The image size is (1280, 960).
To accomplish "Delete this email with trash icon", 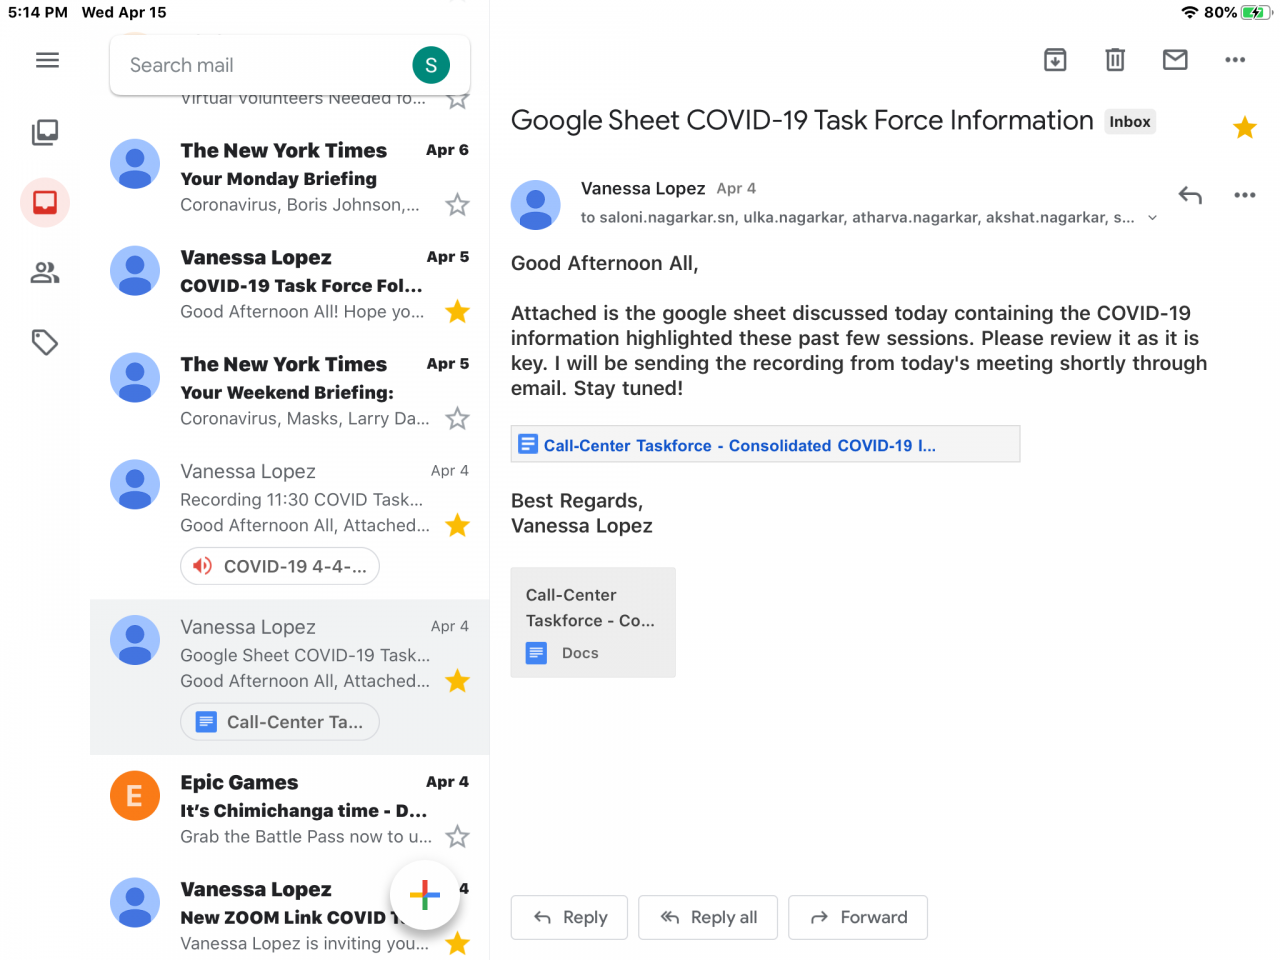I will [x=1115, y=60].
